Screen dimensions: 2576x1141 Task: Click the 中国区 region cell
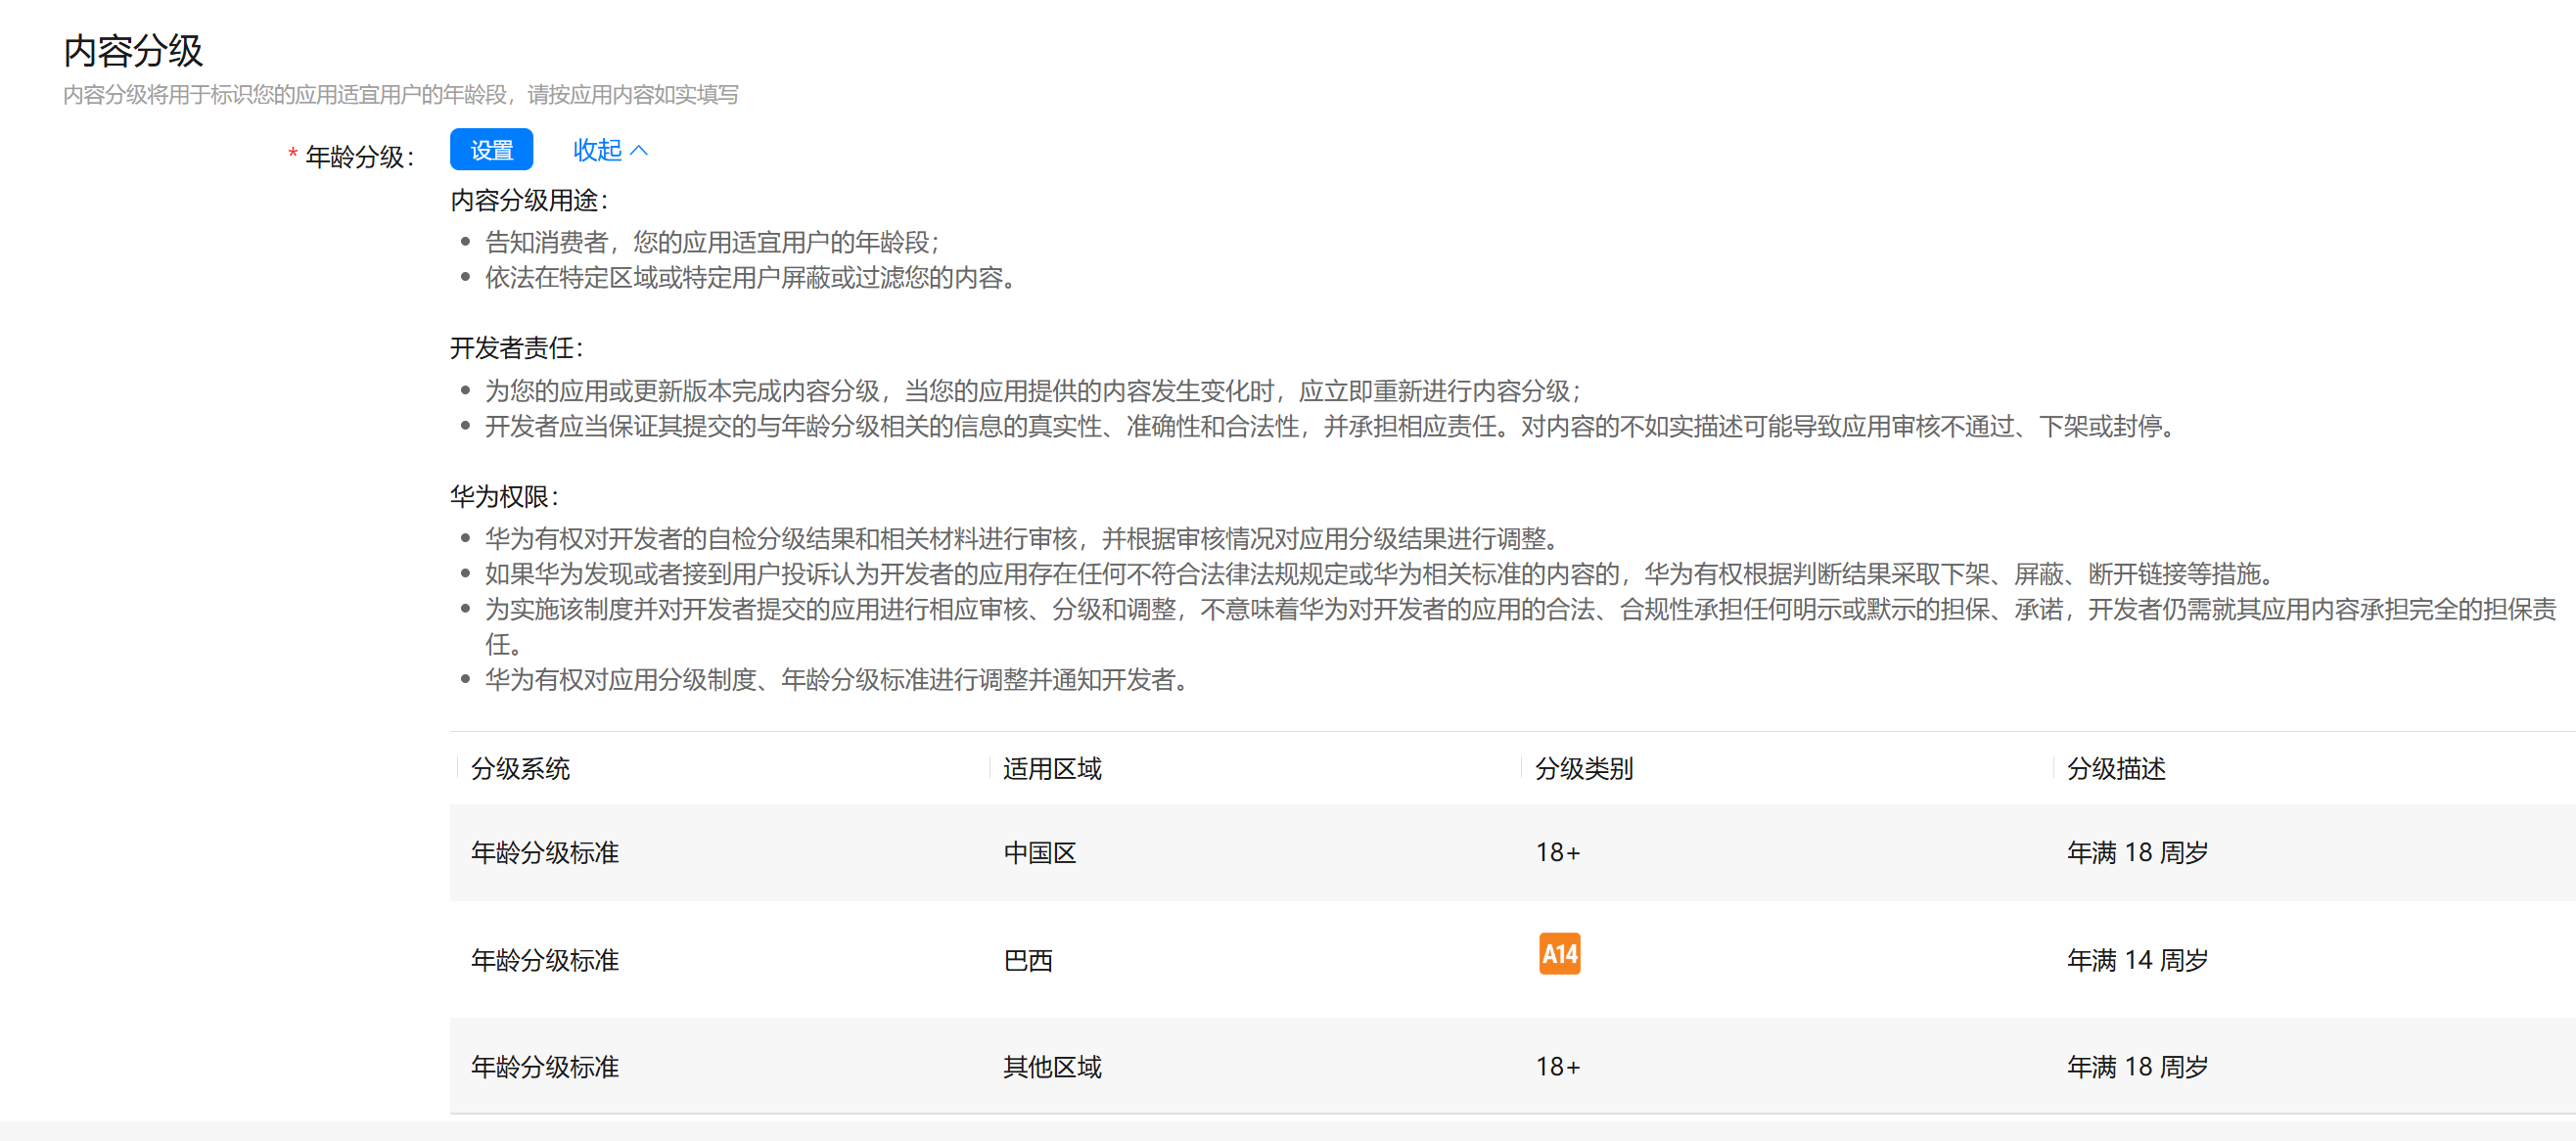[1040, 852]
